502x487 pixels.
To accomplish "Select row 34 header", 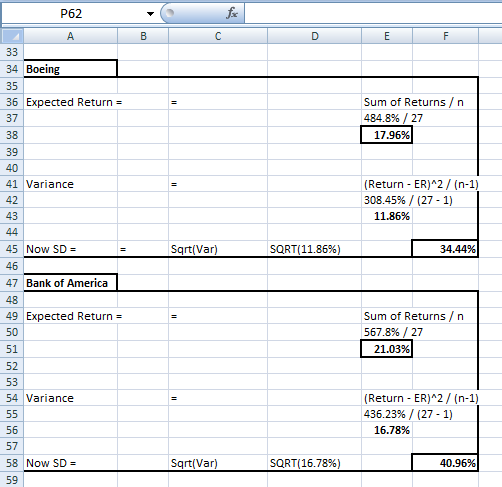I will click(12, 69).
